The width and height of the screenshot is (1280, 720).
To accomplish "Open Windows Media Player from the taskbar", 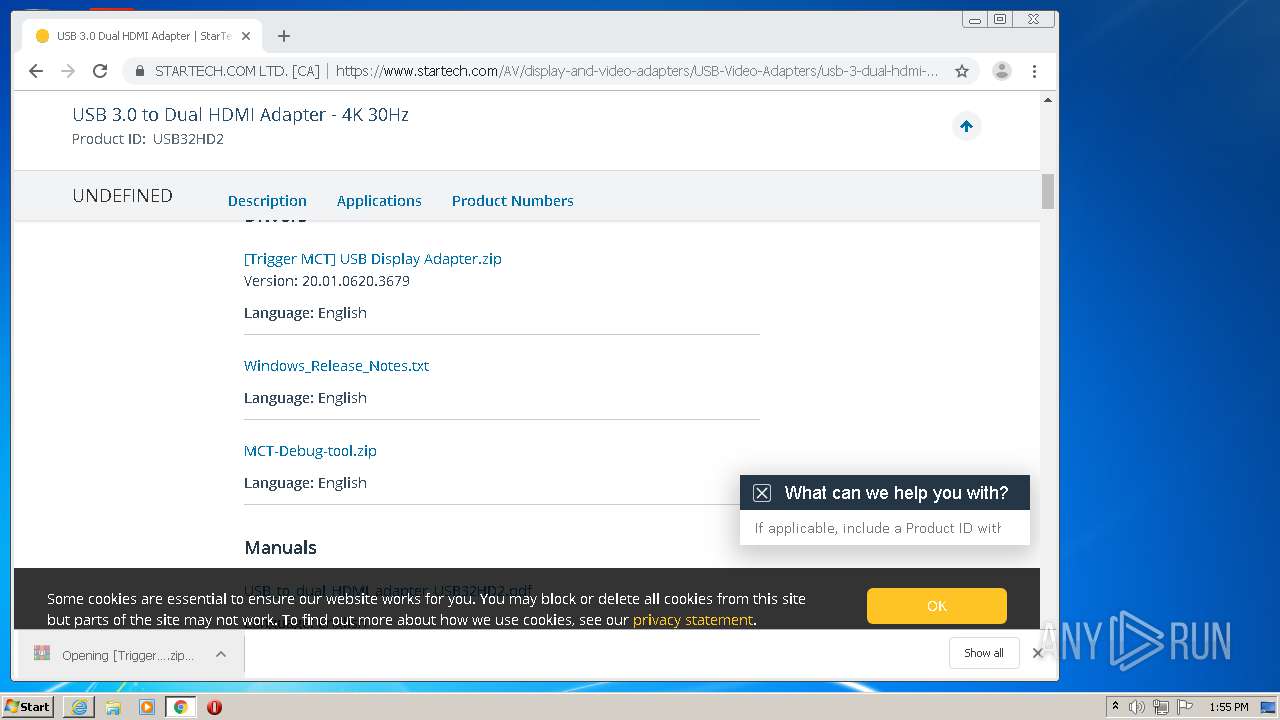I will point(147,707).
